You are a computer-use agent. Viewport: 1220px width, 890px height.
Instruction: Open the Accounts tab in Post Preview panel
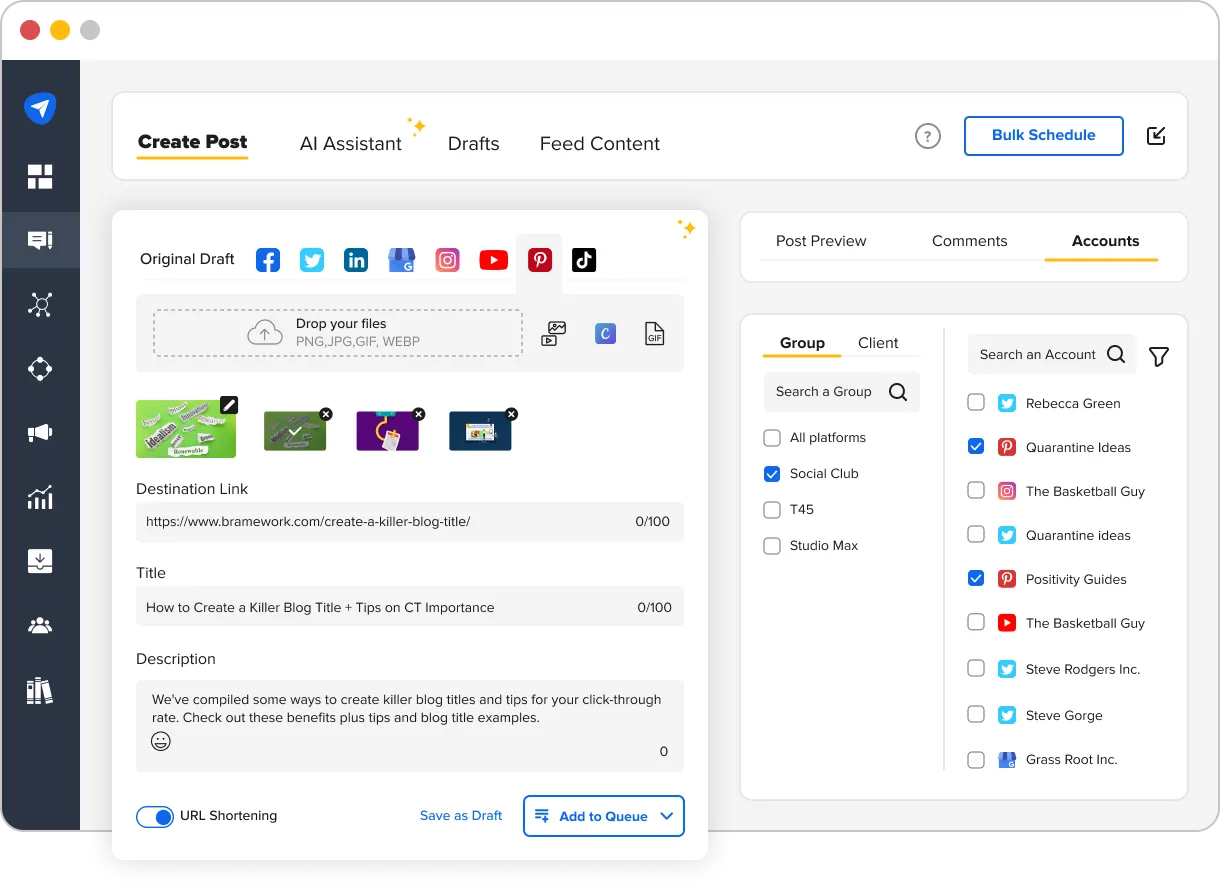pos(1104,240)
